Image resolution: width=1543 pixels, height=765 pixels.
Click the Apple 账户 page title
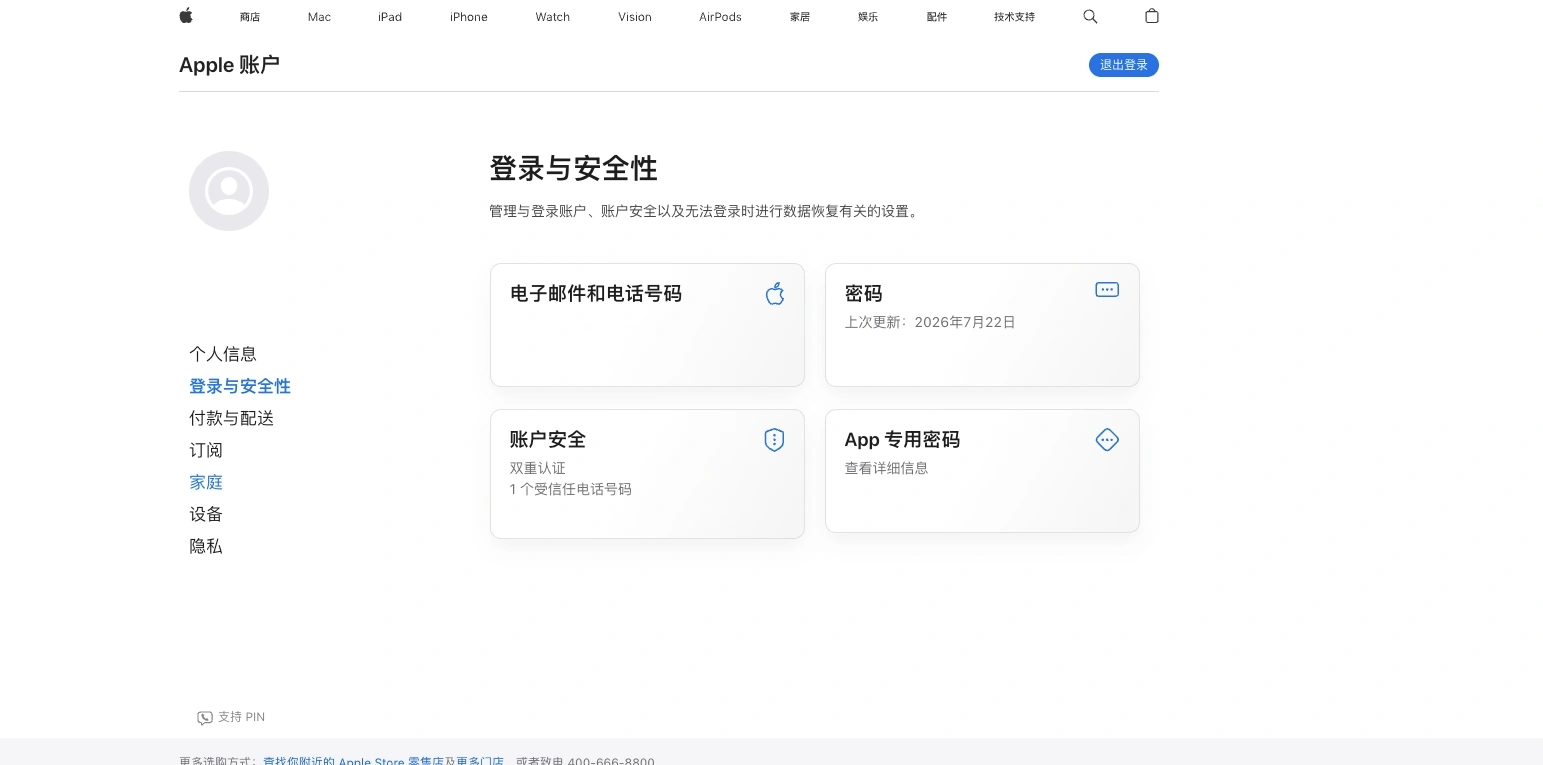[x=230, y=65]
